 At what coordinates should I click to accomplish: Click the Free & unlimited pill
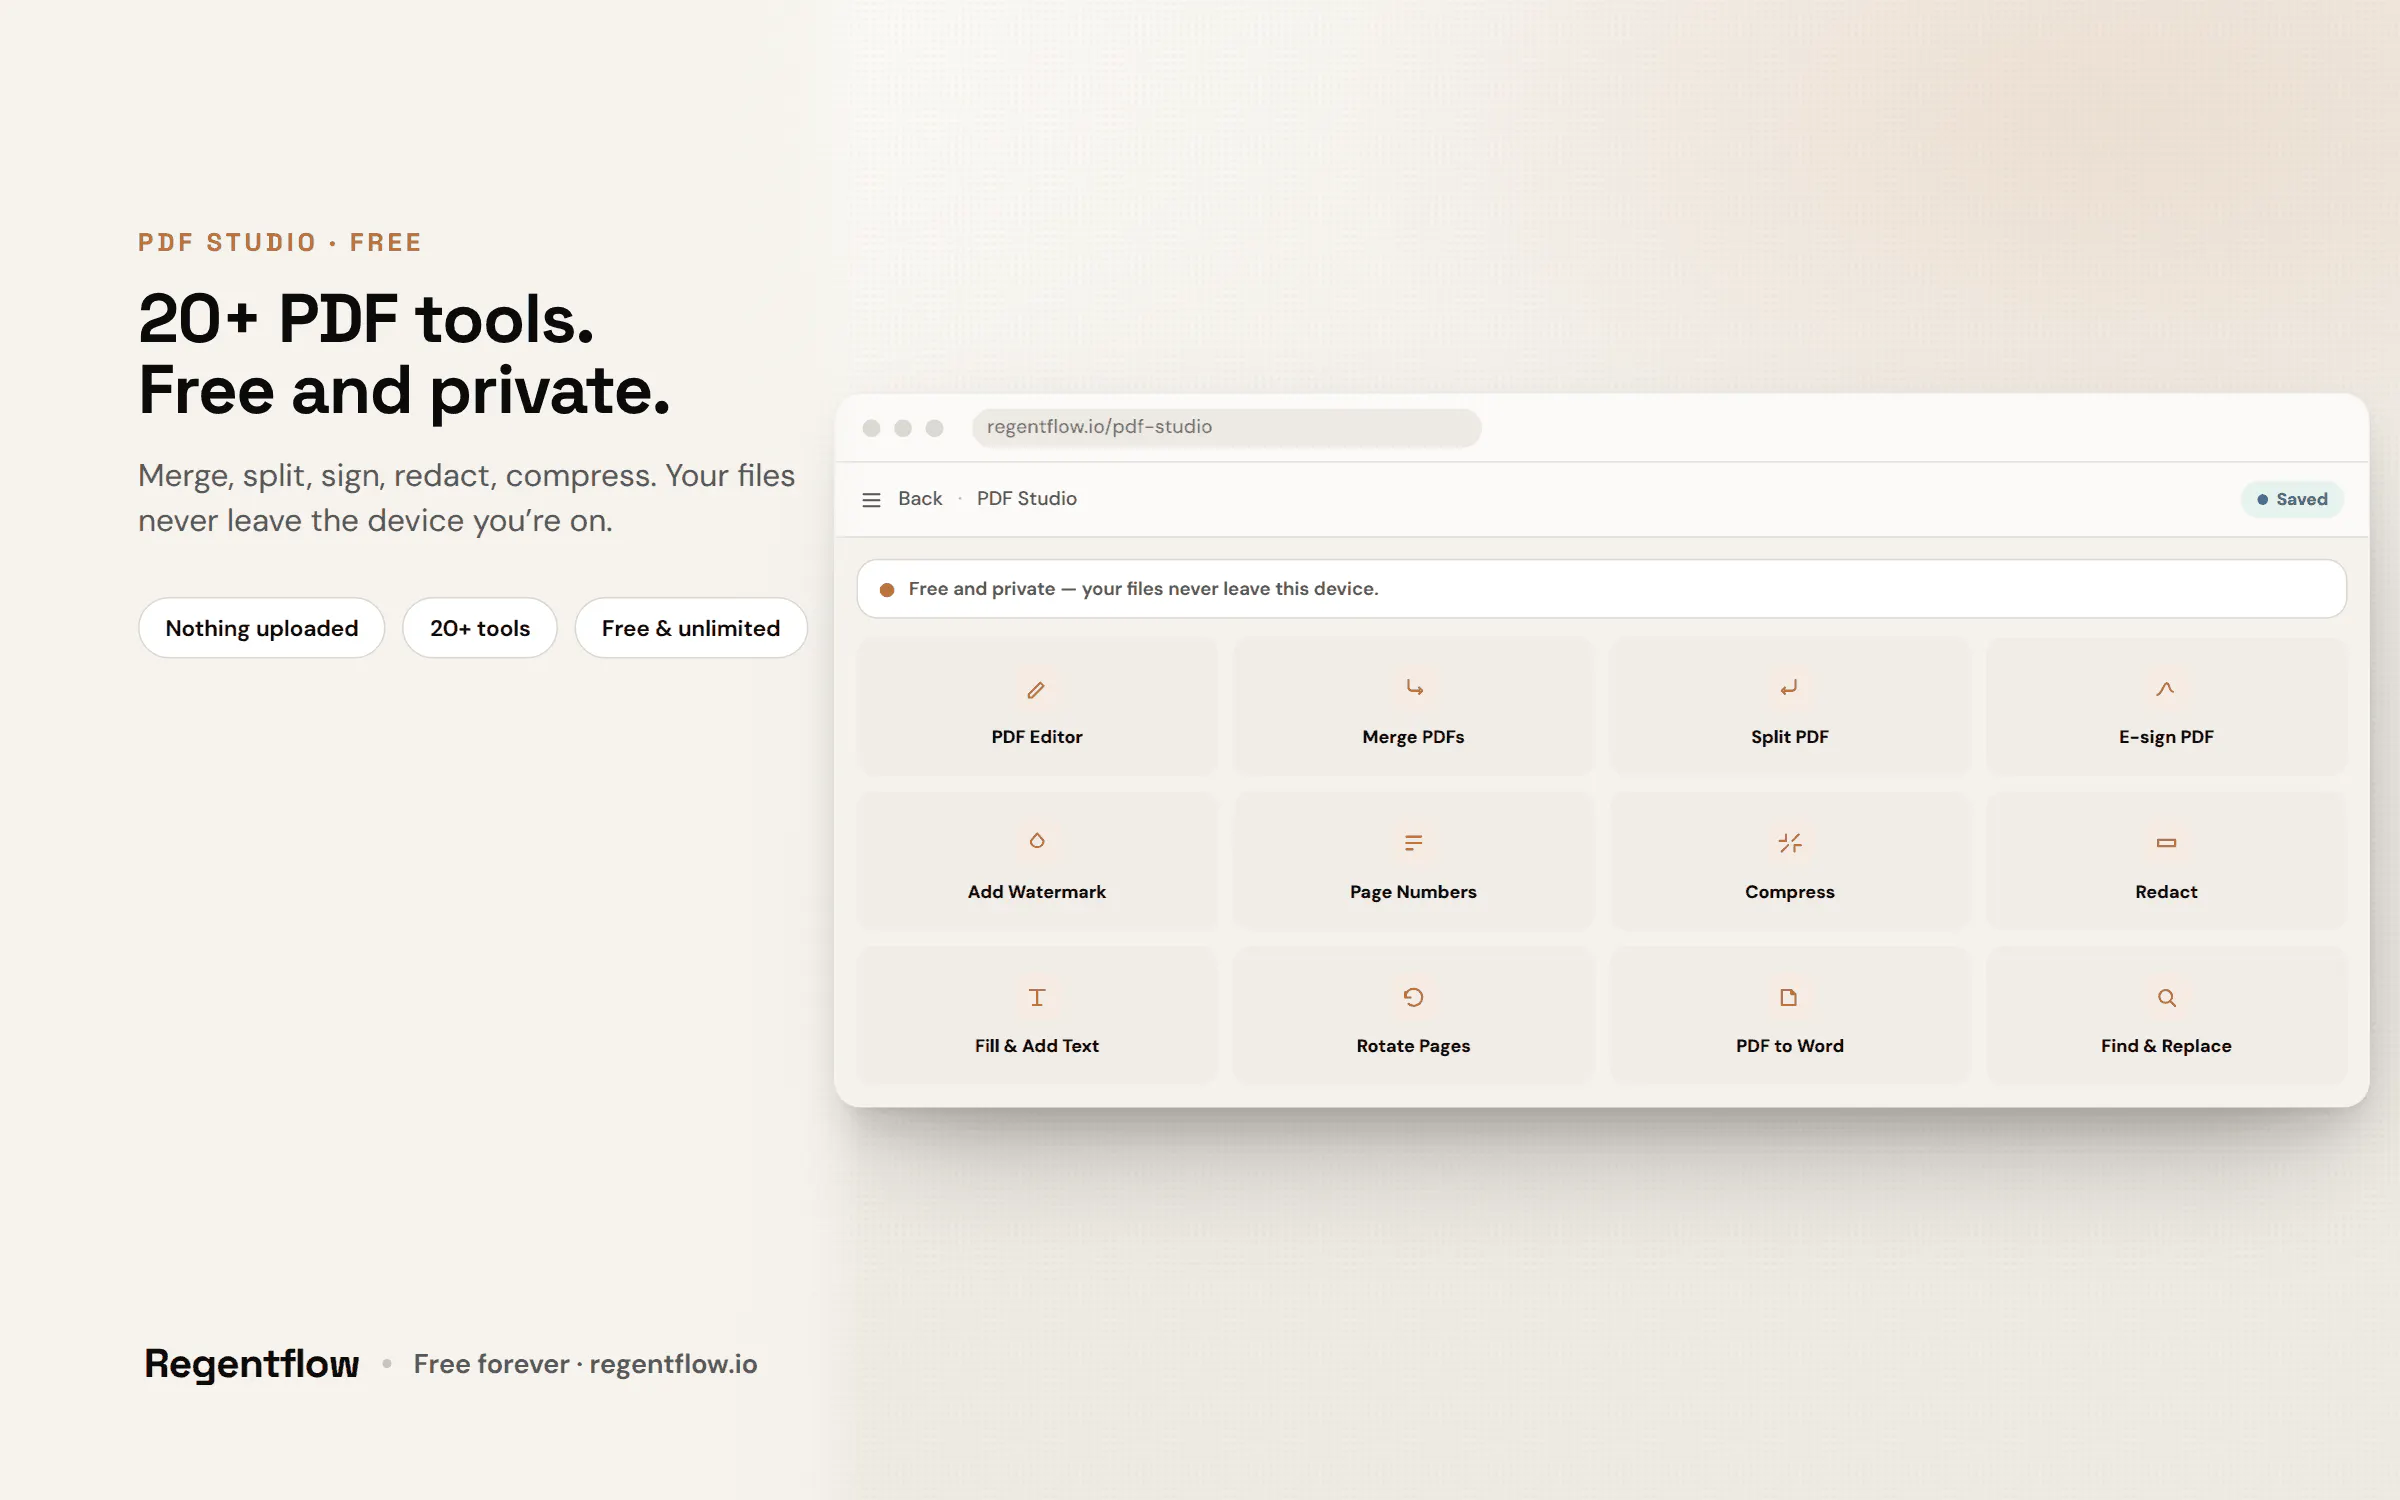(690, 628)
